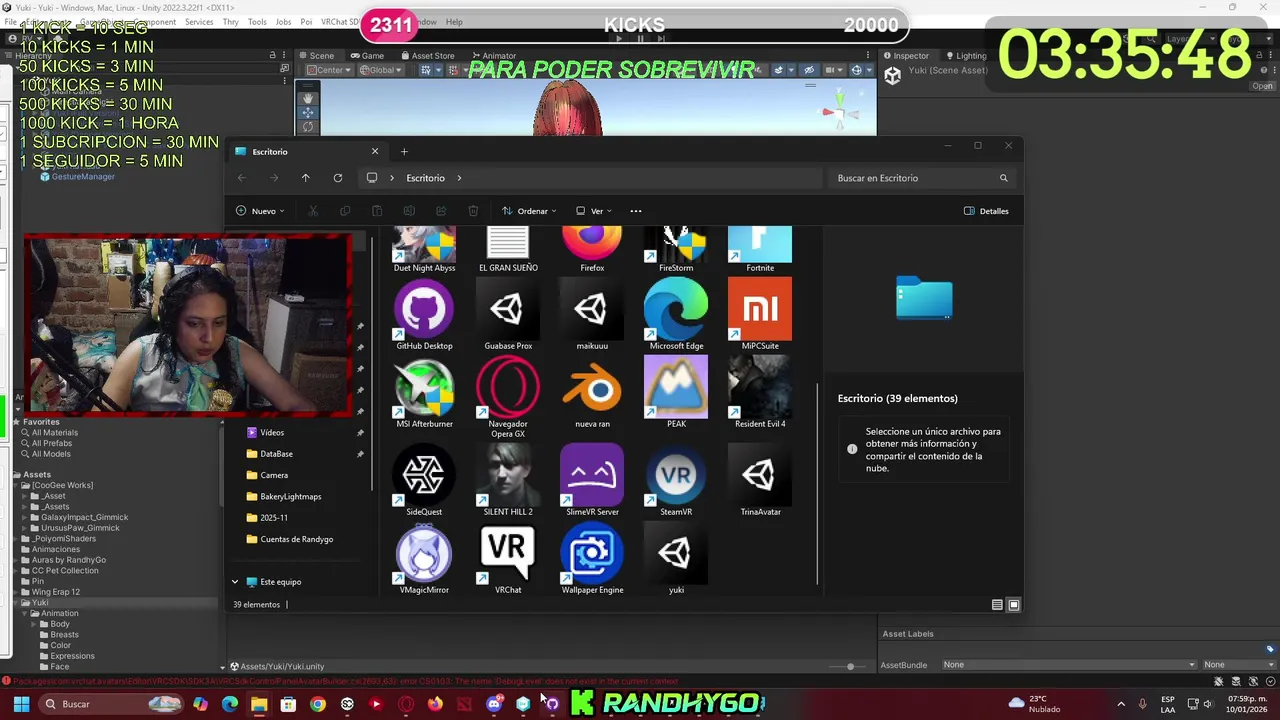Click the breadcrumb chevron after Escritorio
The image size is (1280, 720).
(x=459, y=178)
